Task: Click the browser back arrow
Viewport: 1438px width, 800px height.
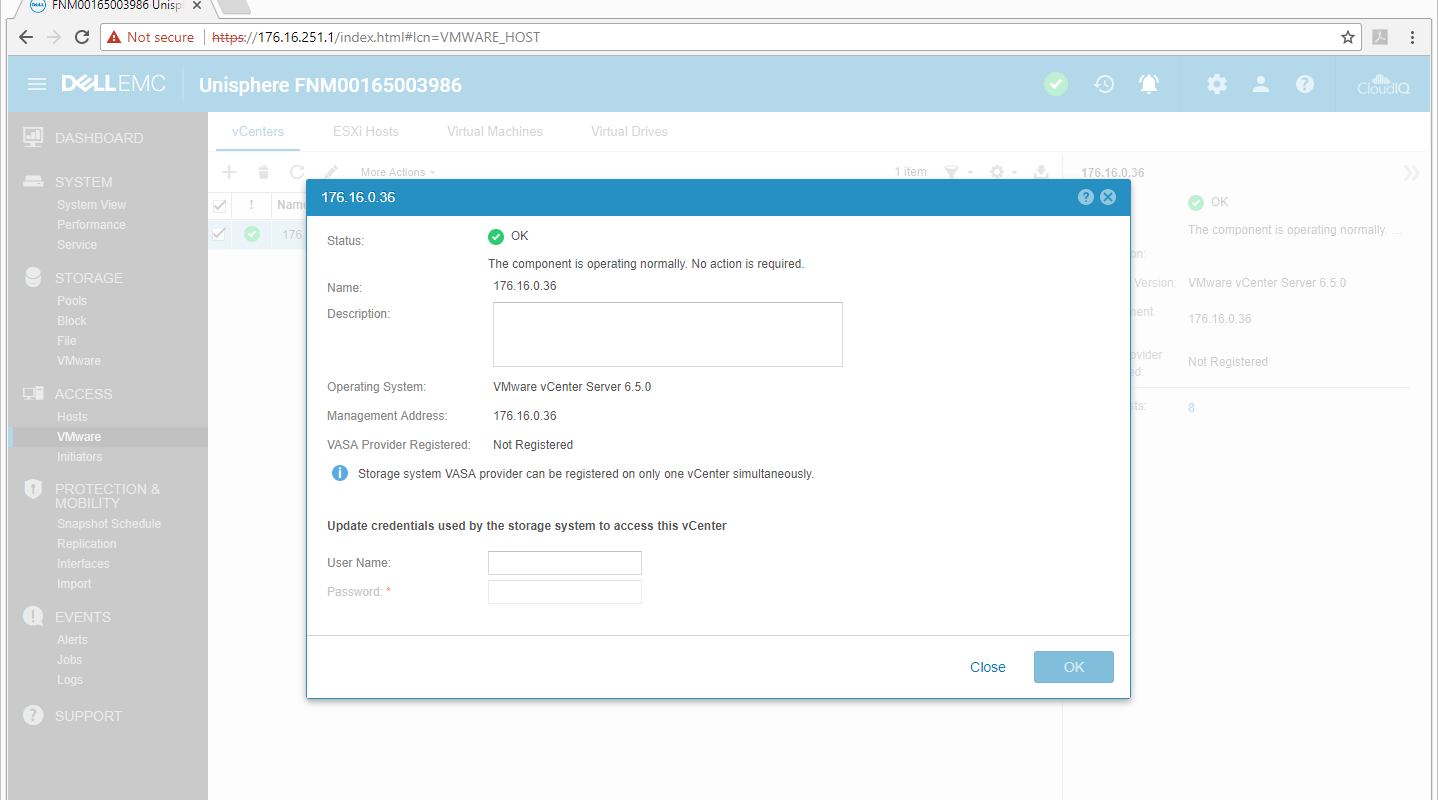Action: [26, 37]
